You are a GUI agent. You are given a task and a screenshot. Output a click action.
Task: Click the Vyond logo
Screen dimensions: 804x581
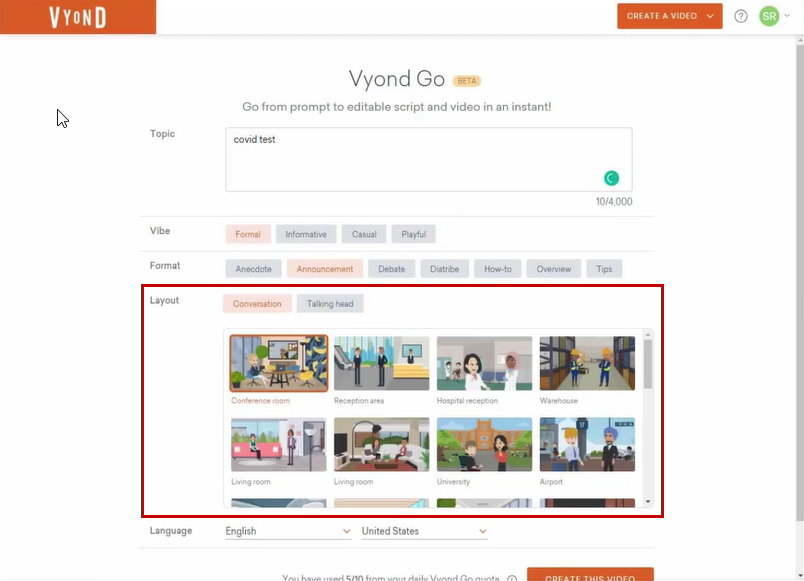[78, 17]
